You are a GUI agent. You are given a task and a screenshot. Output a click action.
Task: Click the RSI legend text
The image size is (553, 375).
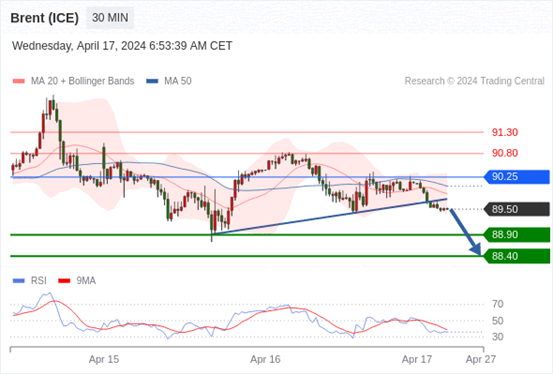coord(38,281)
